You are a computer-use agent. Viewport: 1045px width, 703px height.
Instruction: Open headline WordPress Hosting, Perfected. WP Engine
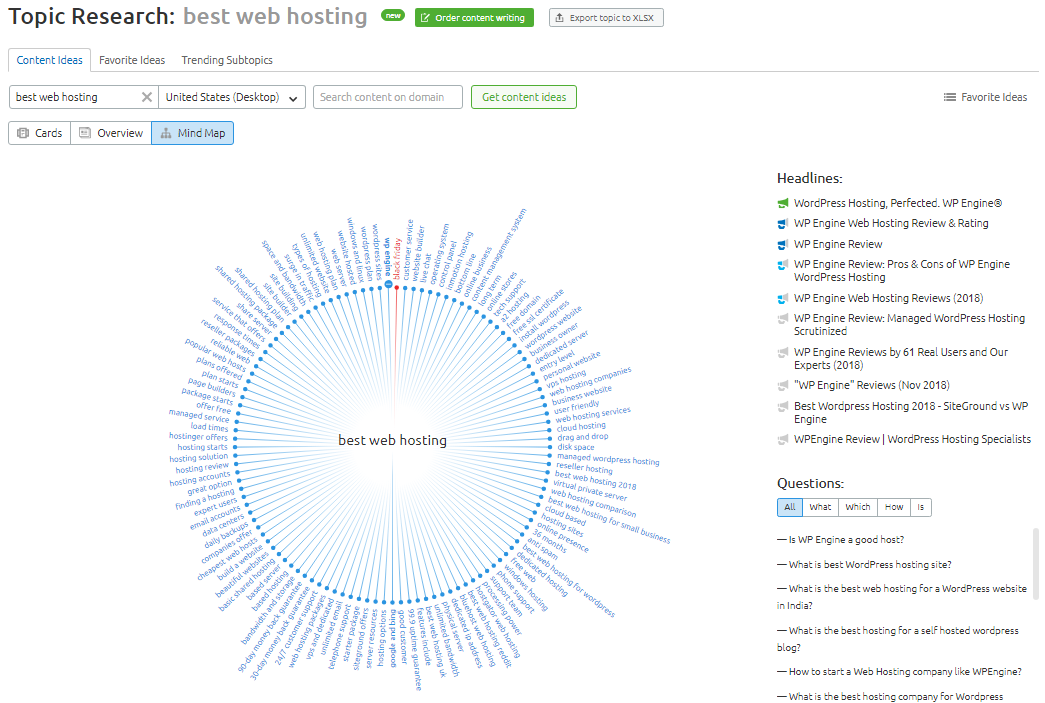[898, 203]
